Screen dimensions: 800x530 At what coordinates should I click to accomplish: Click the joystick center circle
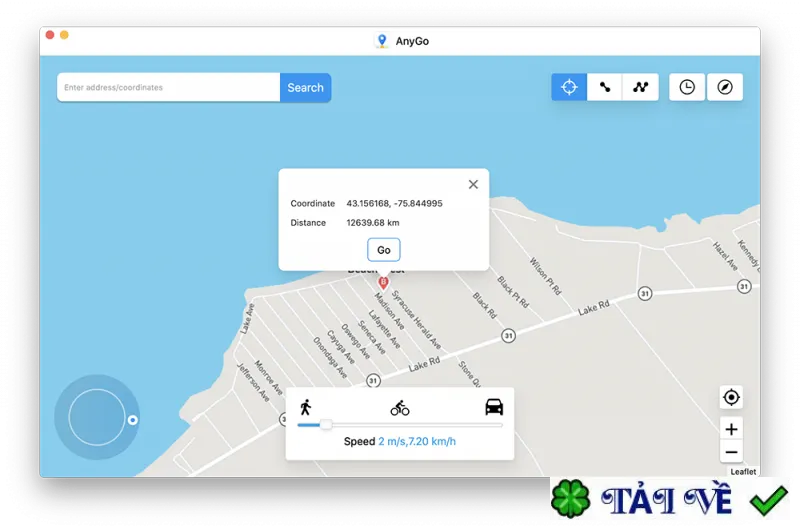[x=97, y=417]
